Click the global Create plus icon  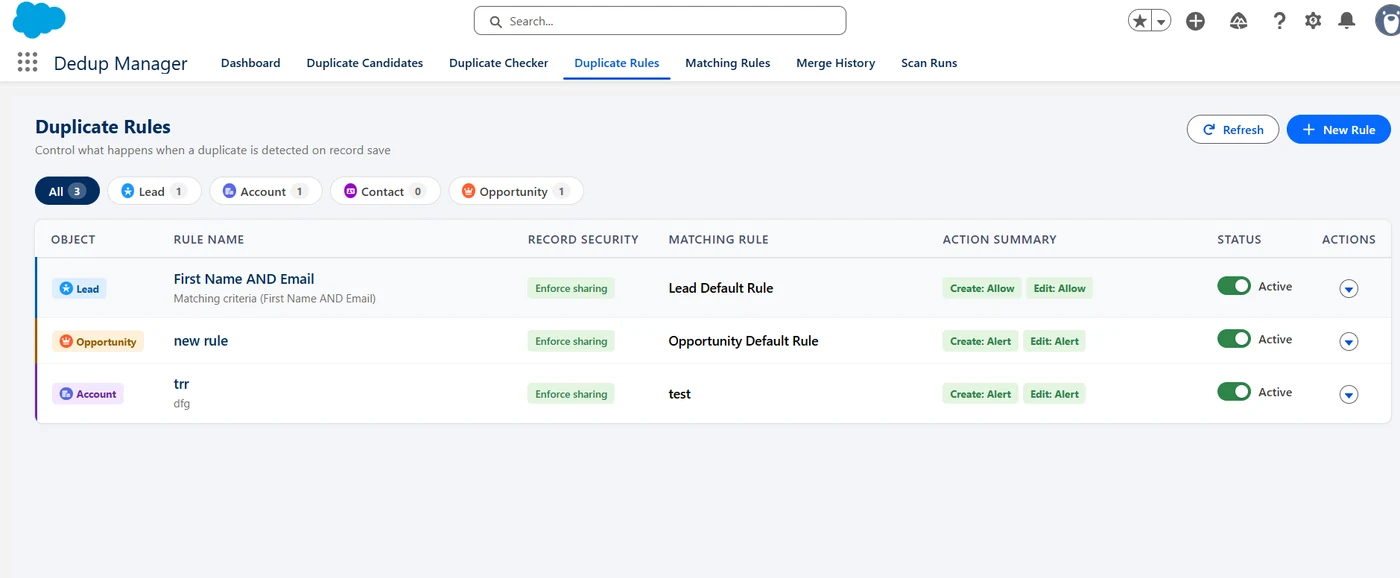coord(1195,21)
